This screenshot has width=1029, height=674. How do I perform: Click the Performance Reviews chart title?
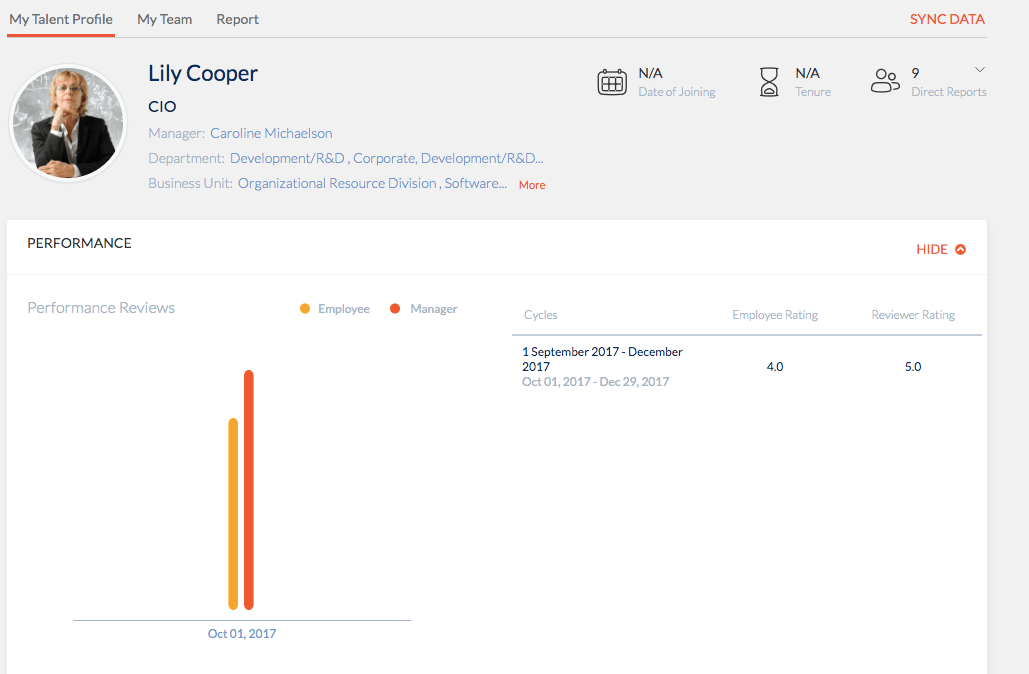tap(101, 308)
